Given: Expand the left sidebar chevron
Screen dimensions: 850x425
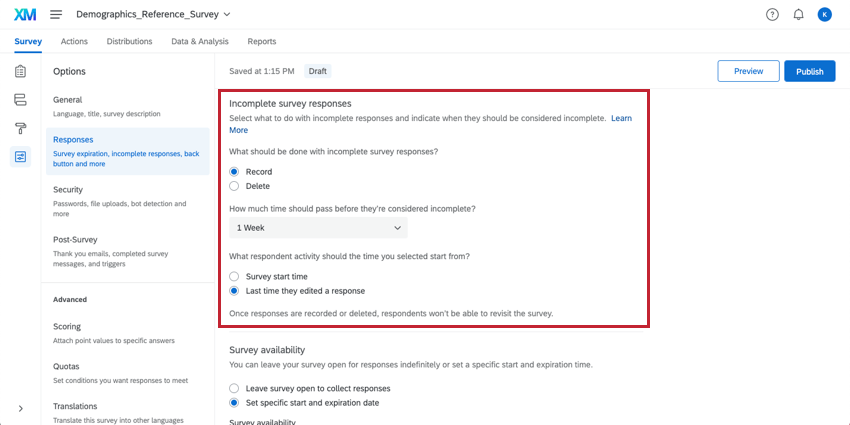Looking at the screenshot, I should pos(20,408).
